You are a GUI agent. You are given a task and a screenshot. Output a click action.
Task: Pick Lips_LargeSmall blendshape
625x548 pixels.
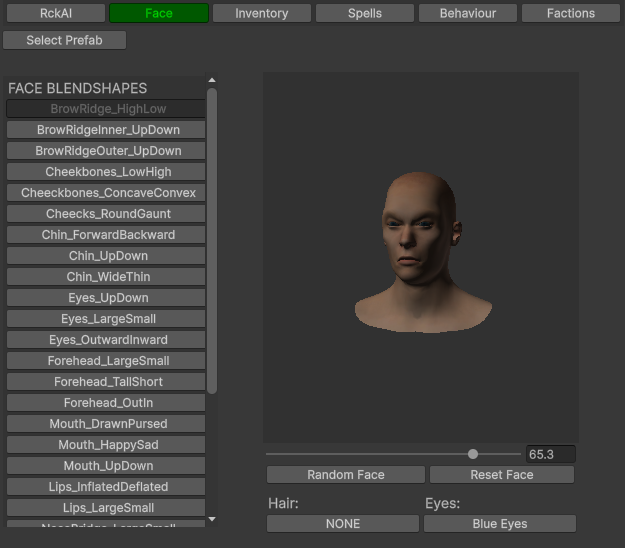click(106, 508)
